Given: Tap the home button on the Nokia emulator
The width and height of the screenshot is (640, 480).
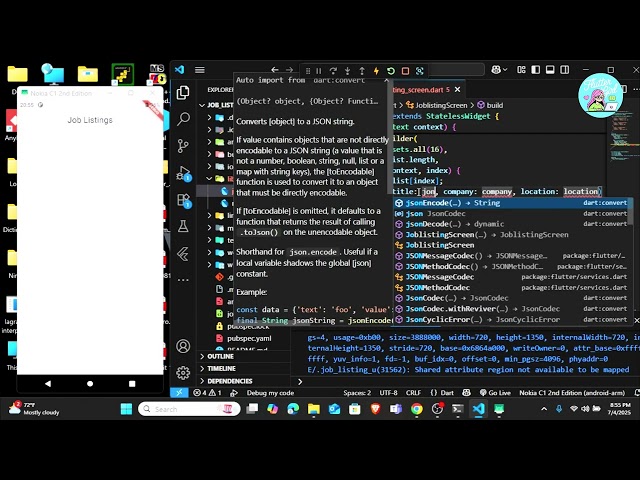Looking at the screenshot, I should pos(90,384).
